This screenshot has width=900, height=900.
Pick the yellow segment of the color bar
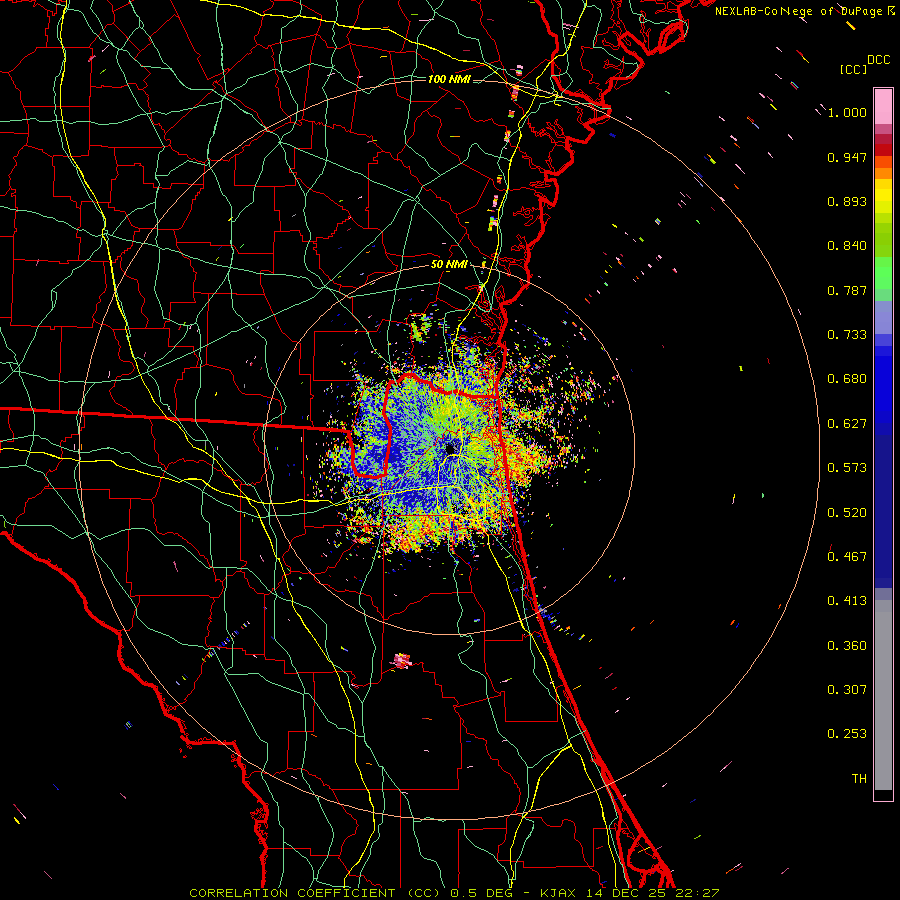[x=883, y=195]
